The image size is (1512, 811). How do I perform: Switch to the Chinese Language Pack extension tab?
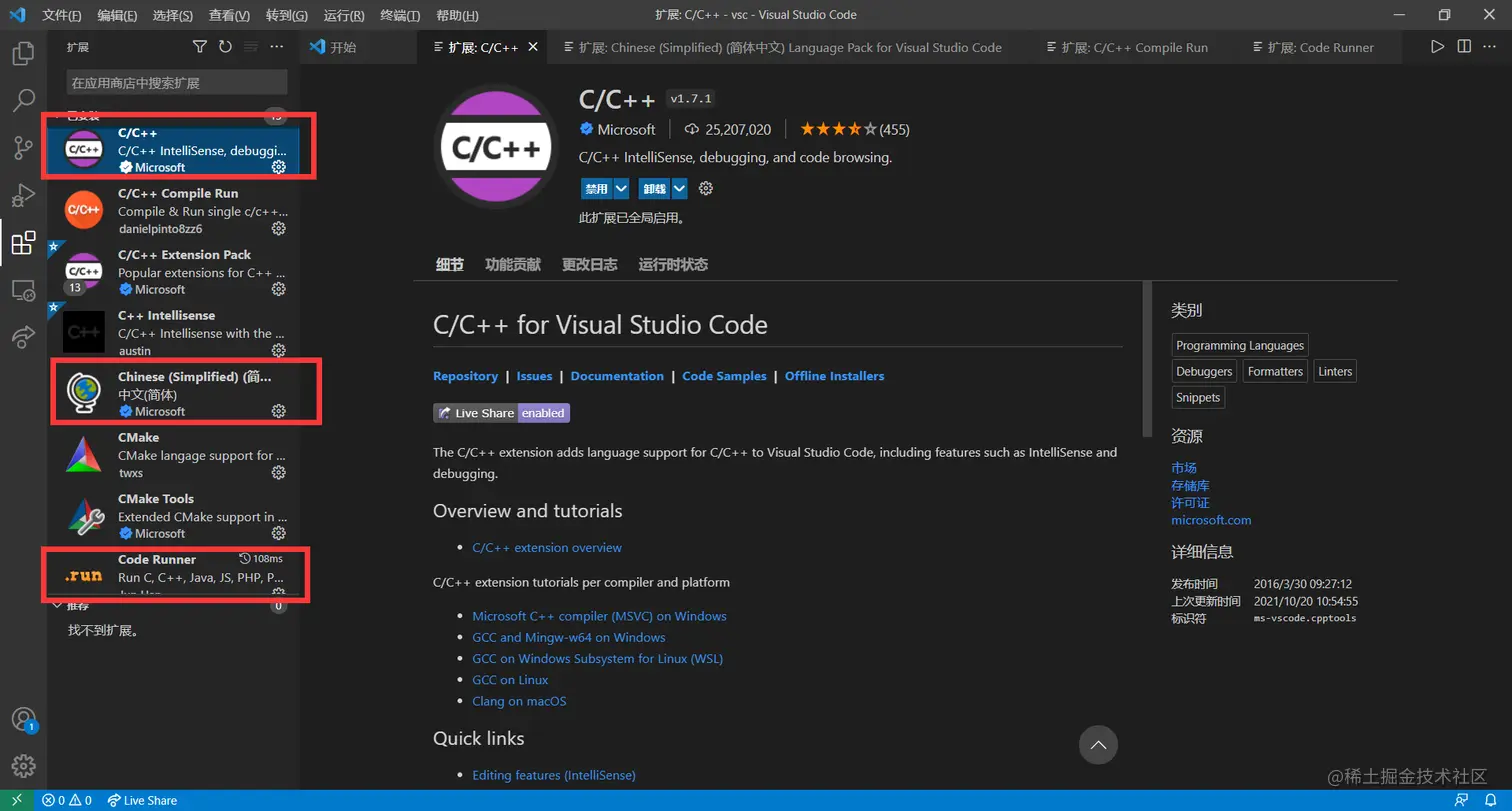pyautogui.click(x=788, y=47)
